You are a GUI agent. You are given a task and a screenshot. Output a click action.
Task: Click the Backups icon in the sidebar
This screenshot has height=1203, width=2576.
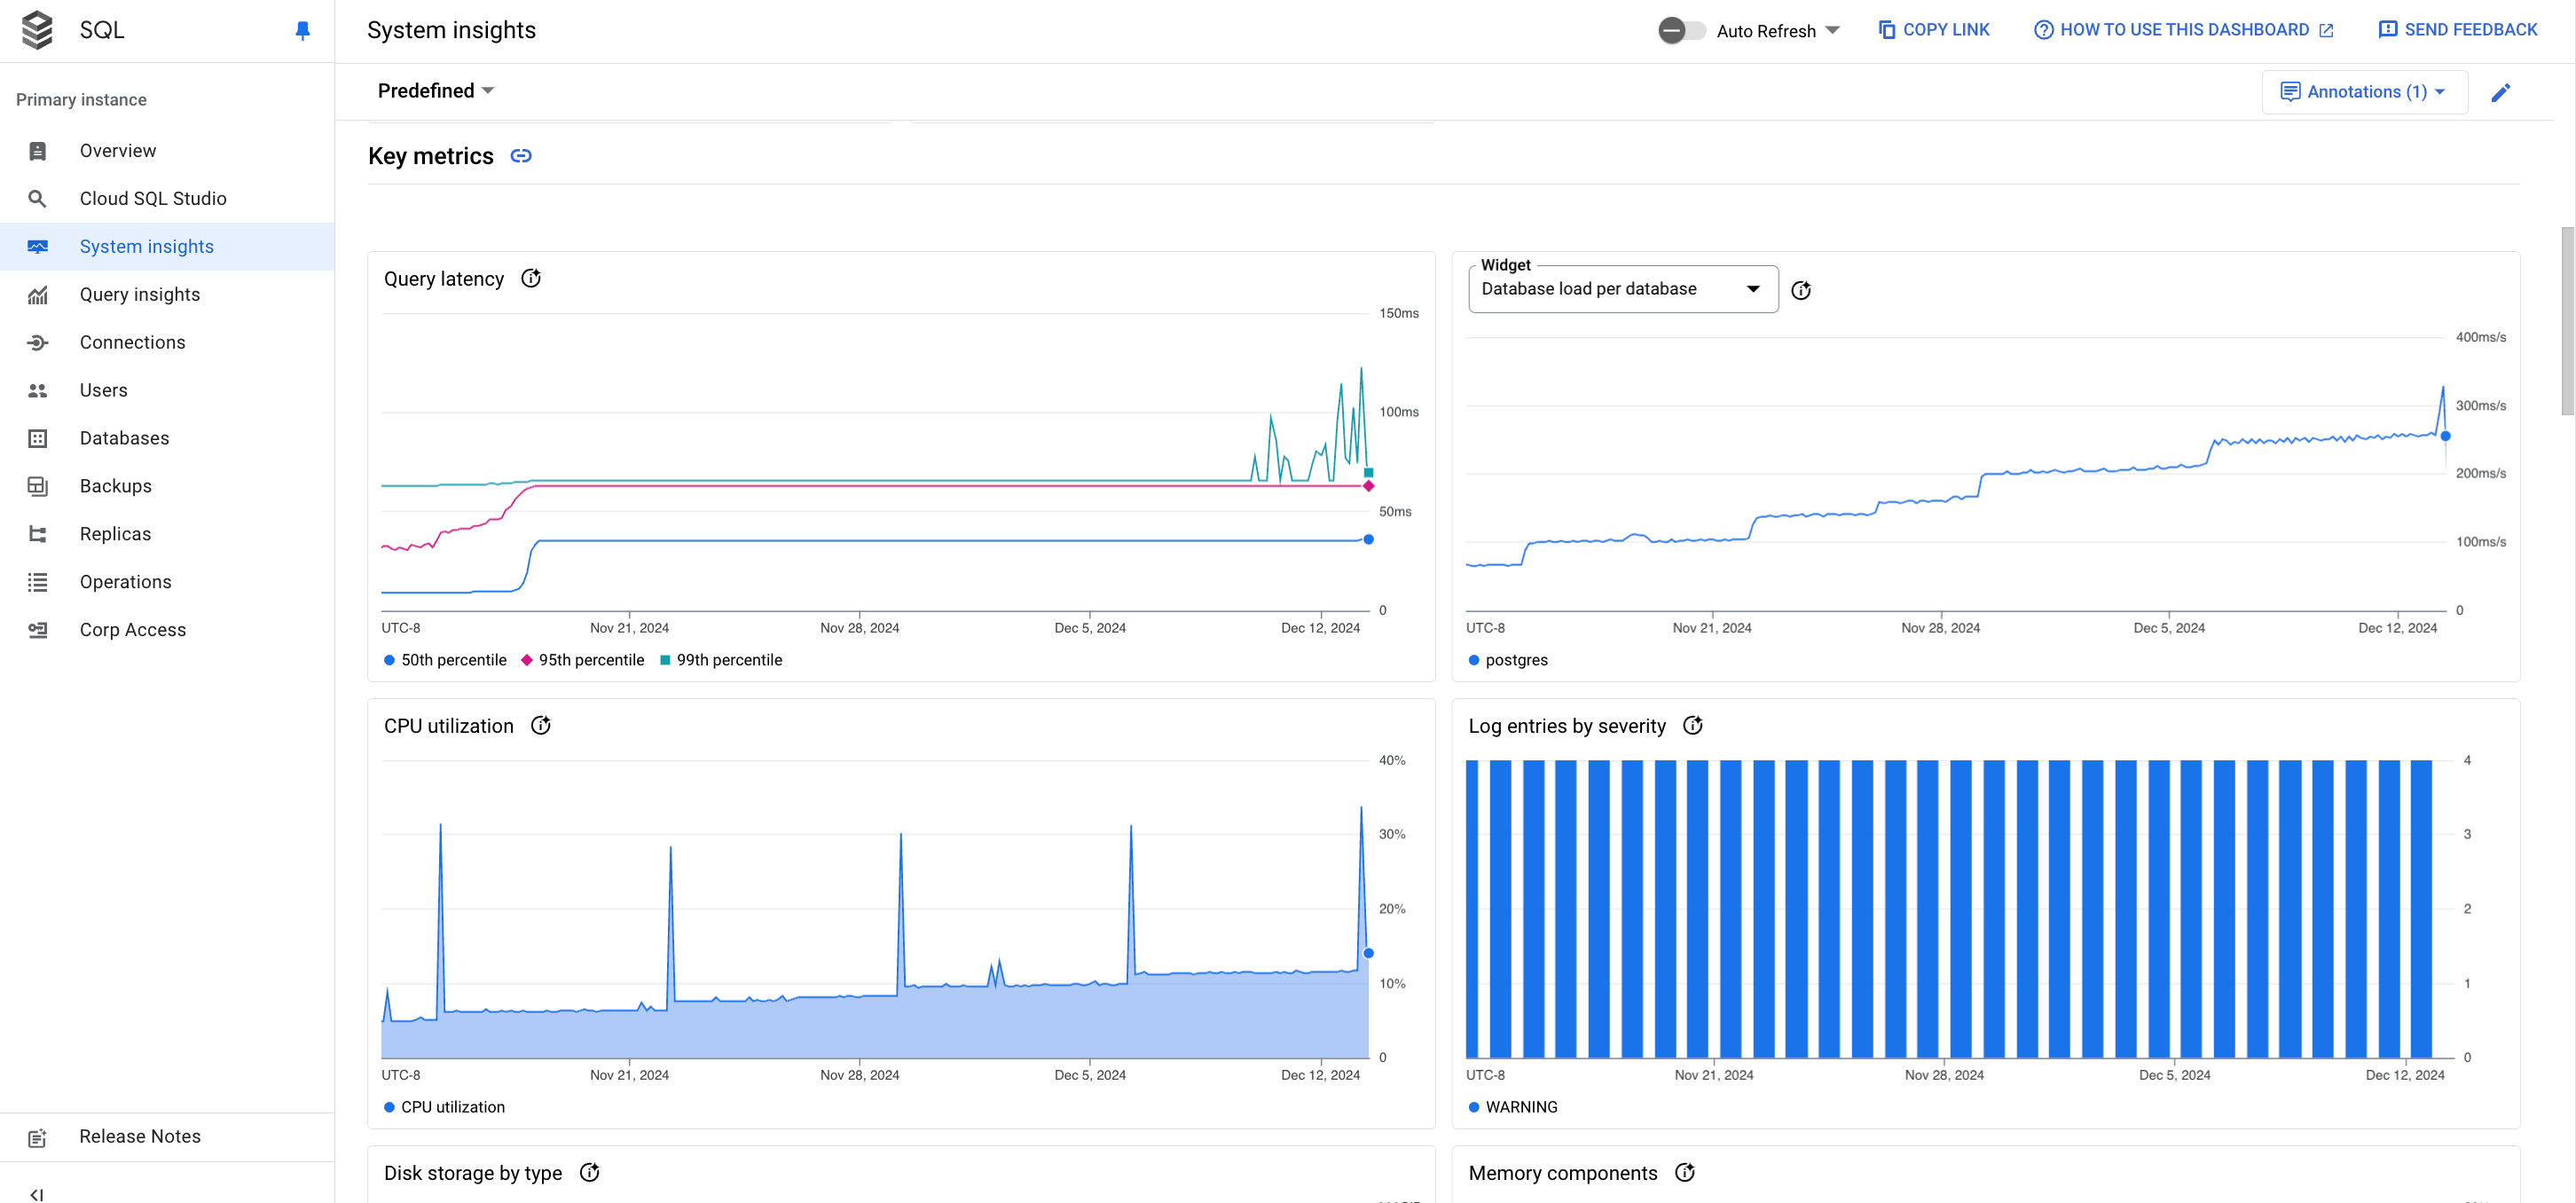pos(37,486)
